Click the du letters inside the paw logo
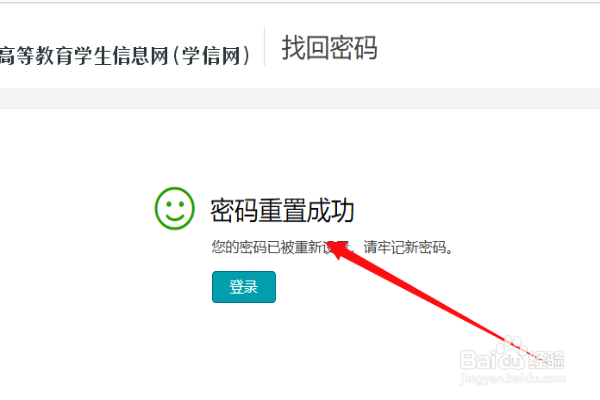This screenshot has width=600, height=400. [511, 361]
